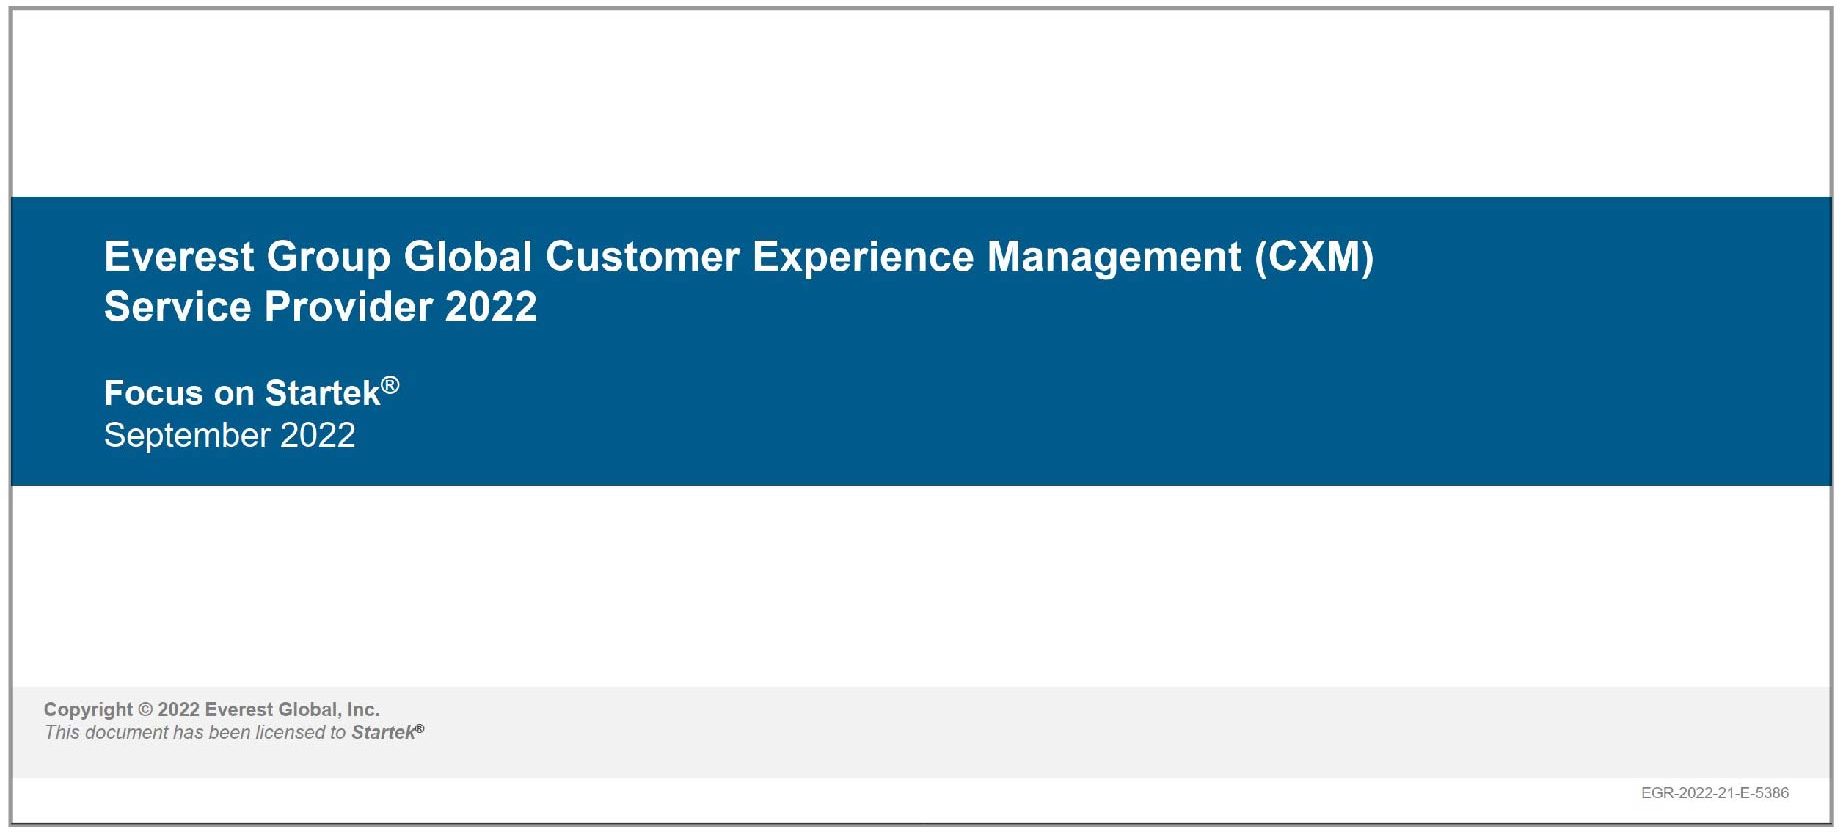Click the word "Everest" in the title
Screen dimensions: 1843x832
coord(179,258)
